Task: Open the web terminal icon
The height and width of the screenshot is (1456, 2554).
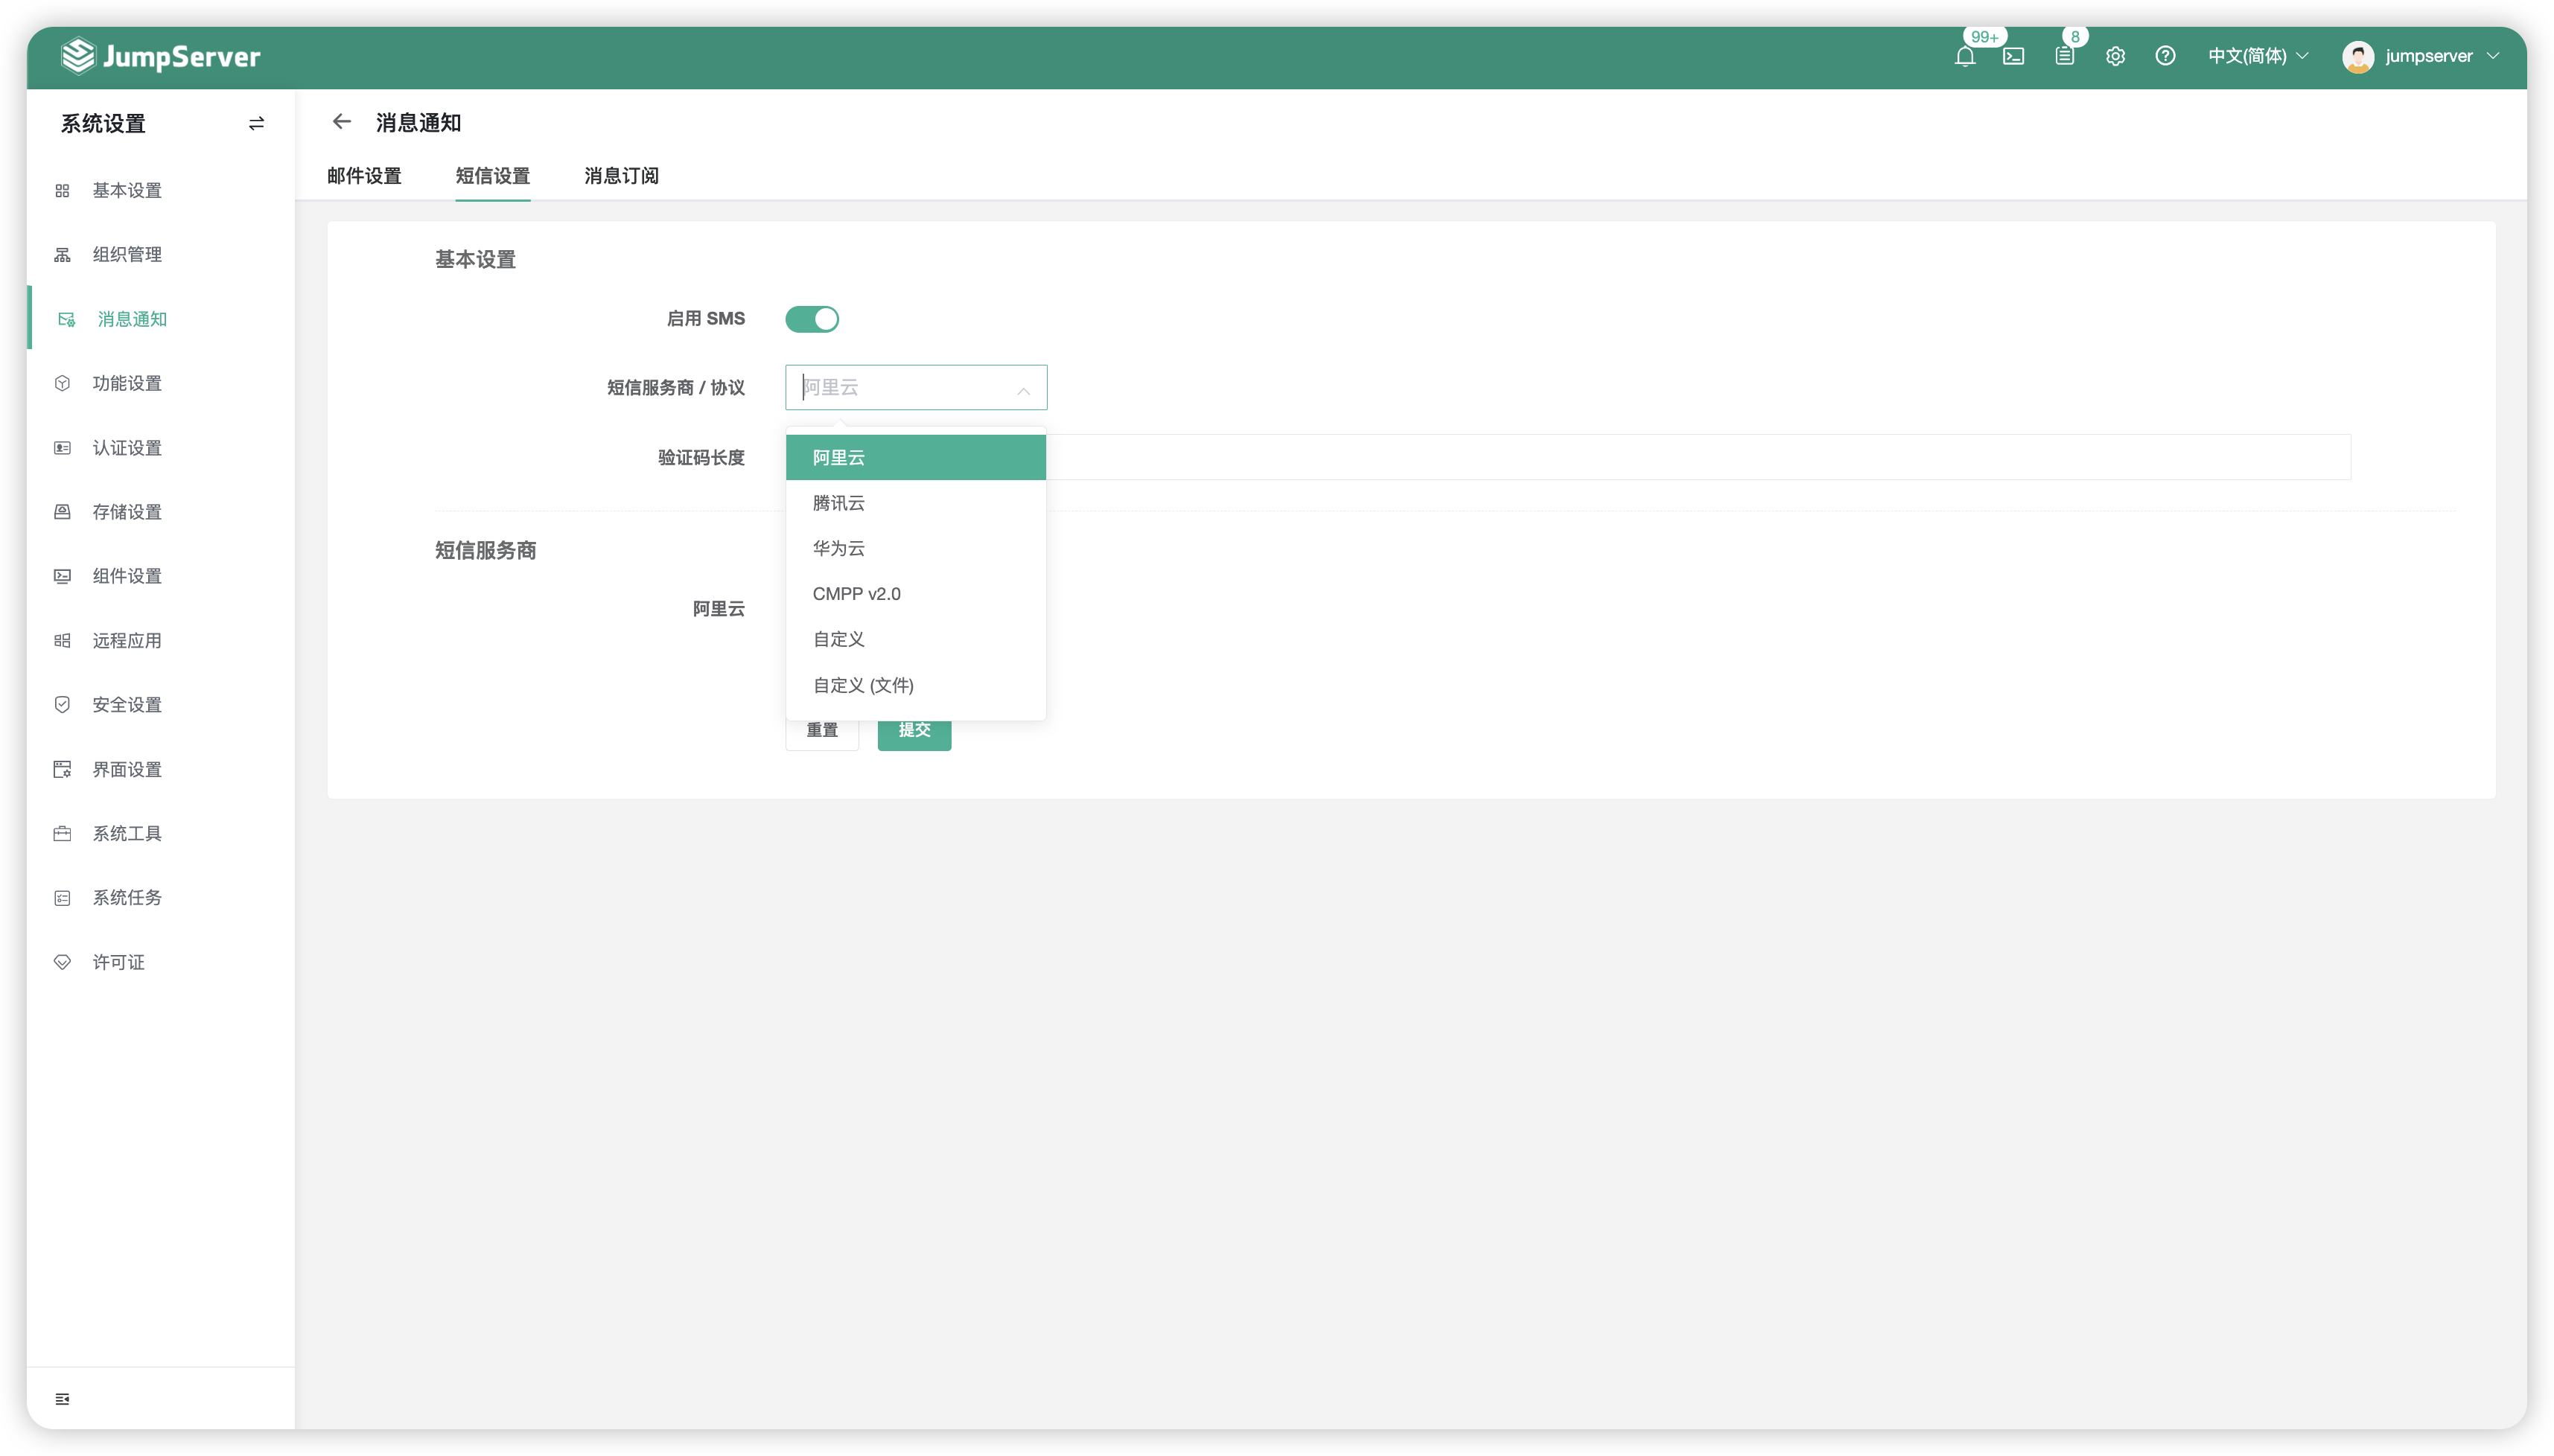Action: [x=2013, y=56]
